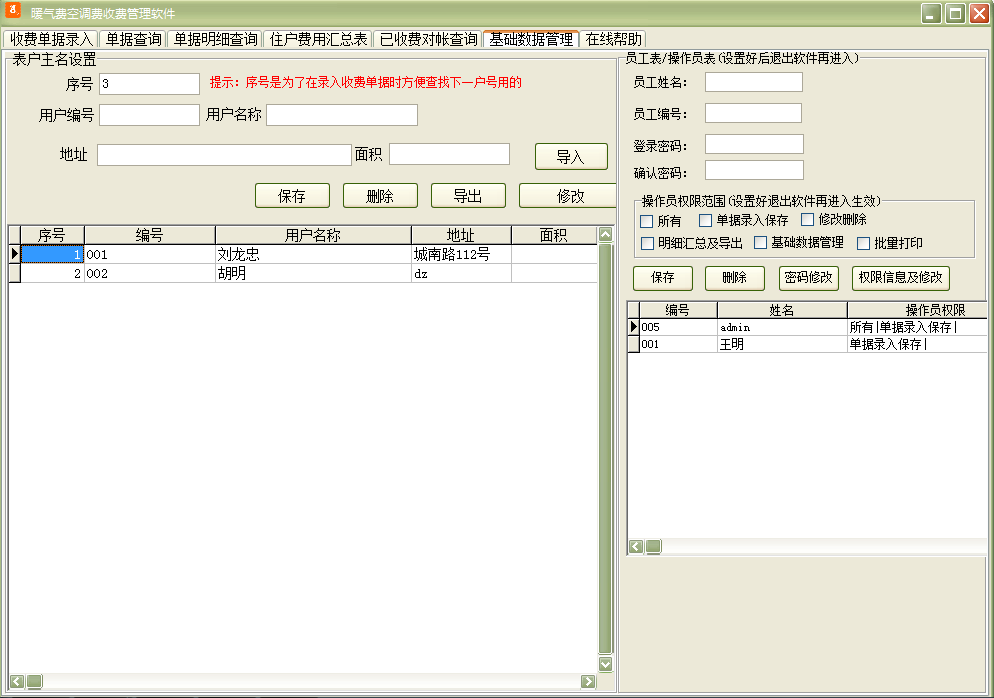
Task: Check the 所有 permission checkbox
Action: (x=647, y=221)
